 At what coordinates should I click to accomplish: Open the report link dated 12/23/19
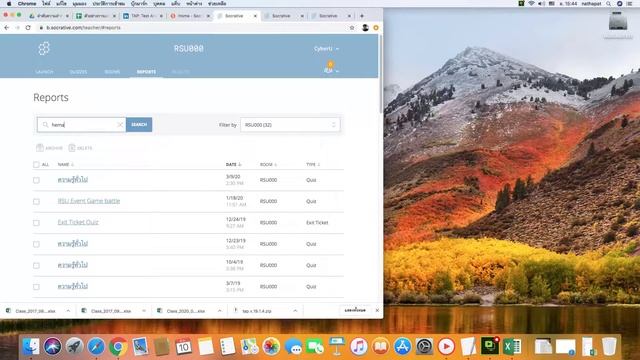pyautogui.click(x=73, y=244)
